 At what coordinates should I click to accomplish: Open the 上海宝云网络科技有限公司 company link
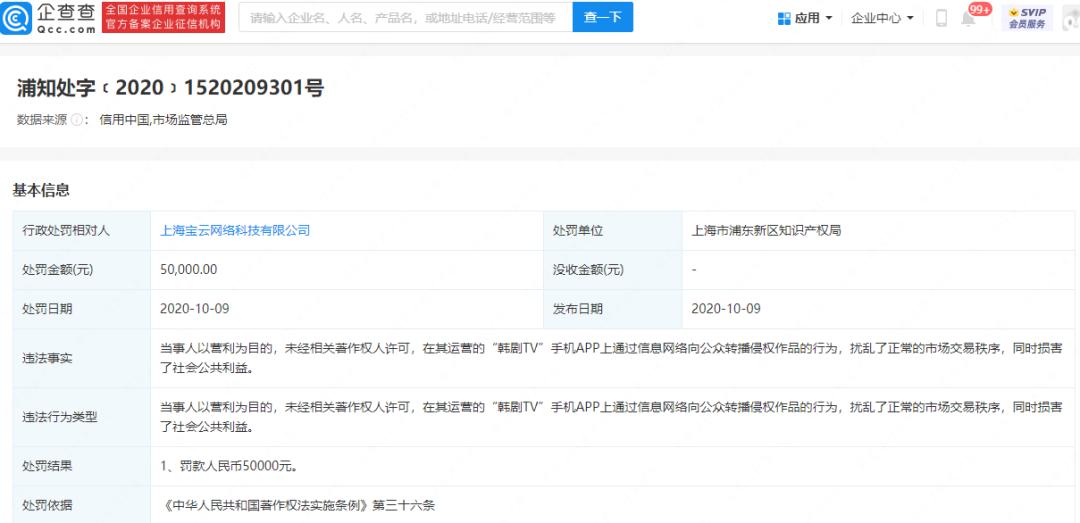235,230
